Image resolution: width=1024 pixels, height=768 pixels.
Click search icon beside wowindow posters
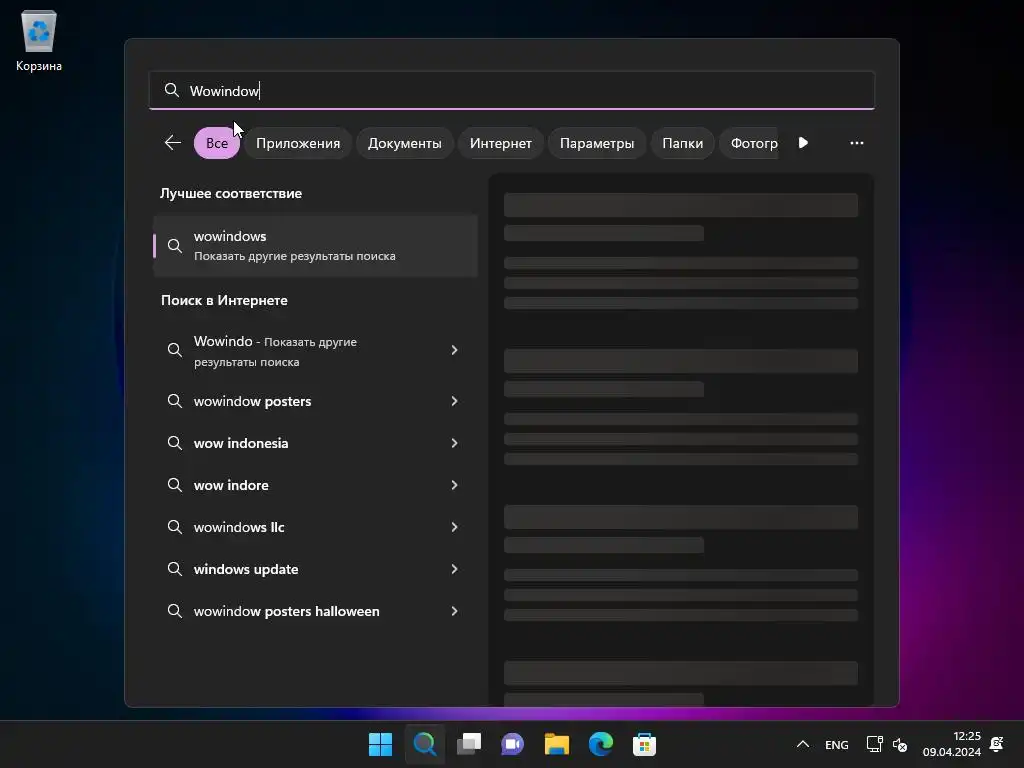pos(174,400)
